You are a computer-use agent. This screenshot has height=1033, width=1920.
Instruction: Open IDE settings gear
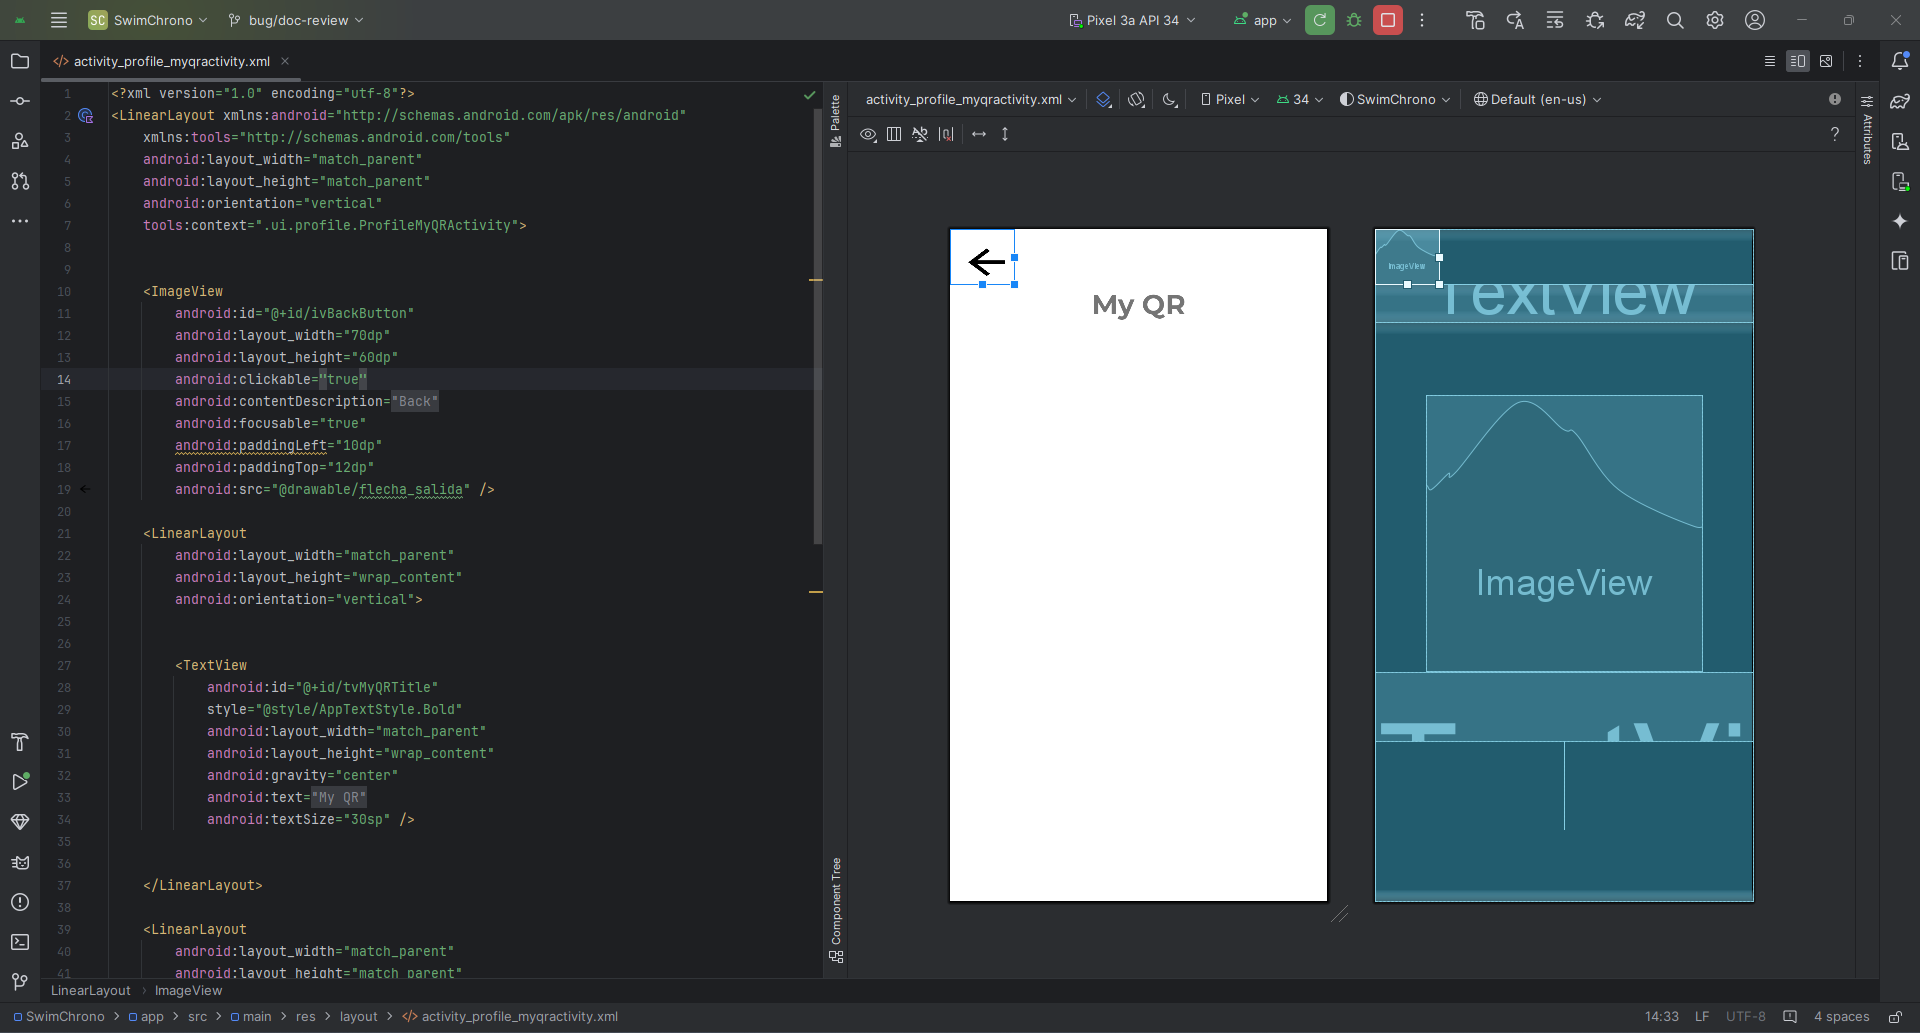coord(1715,20)
